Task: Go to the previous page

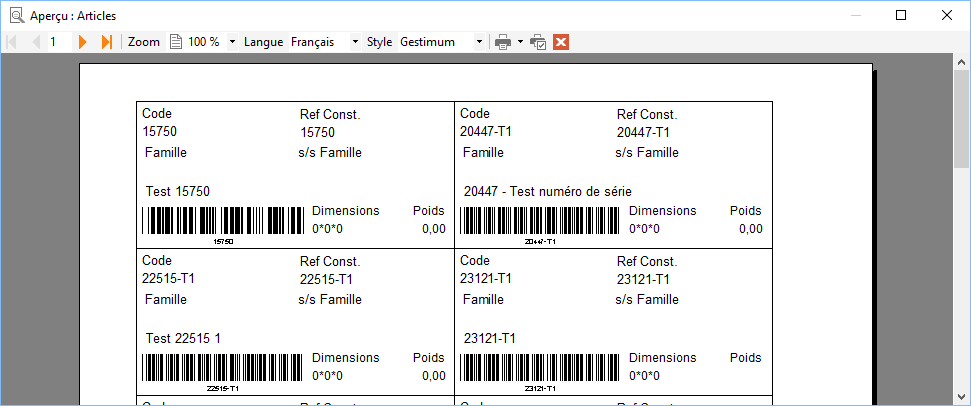Action: [x=36, y=42]
